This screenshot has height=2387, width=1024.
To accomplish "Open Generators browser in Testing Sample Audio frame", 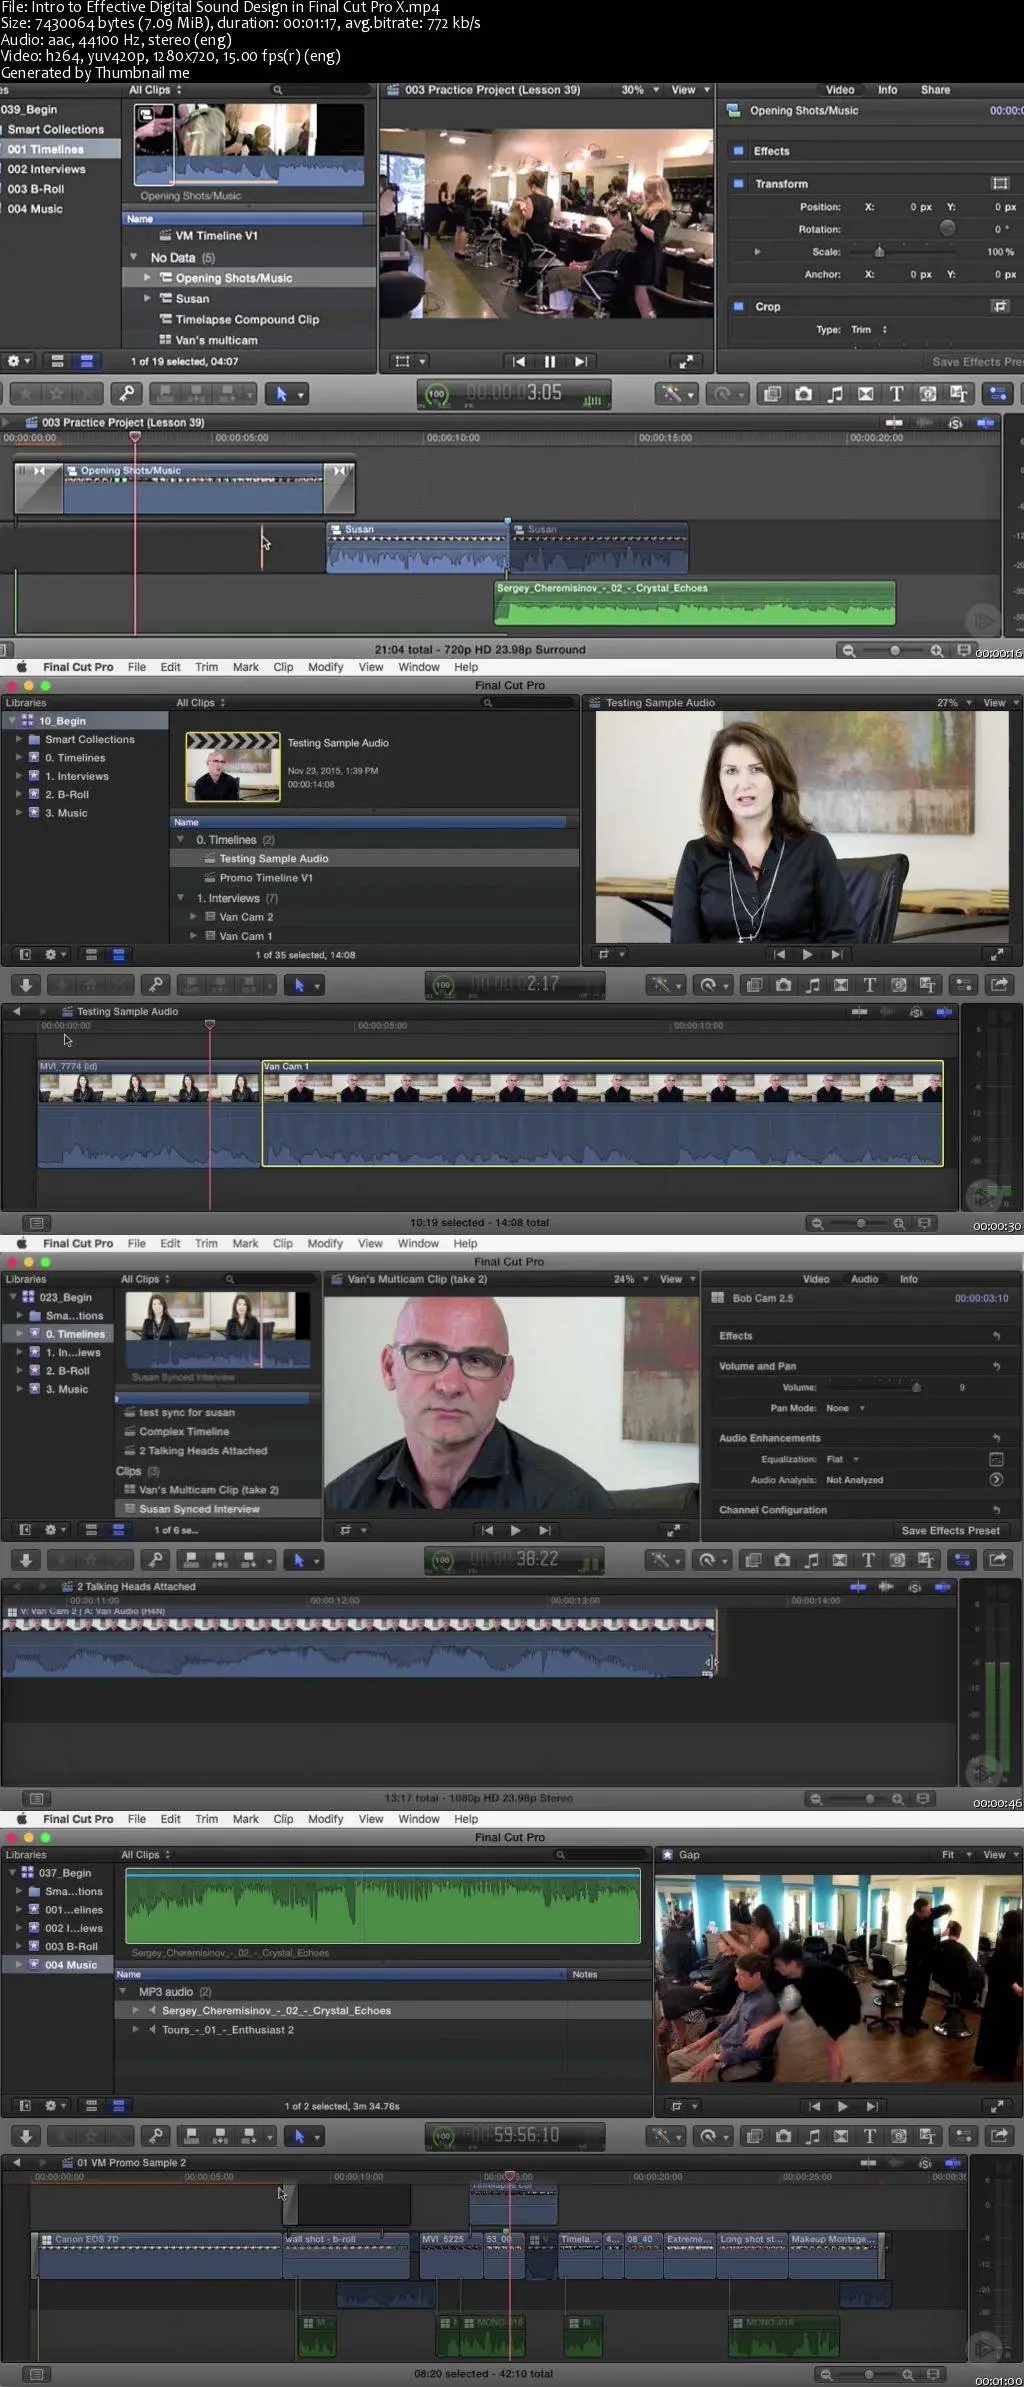I will point(899,985).
